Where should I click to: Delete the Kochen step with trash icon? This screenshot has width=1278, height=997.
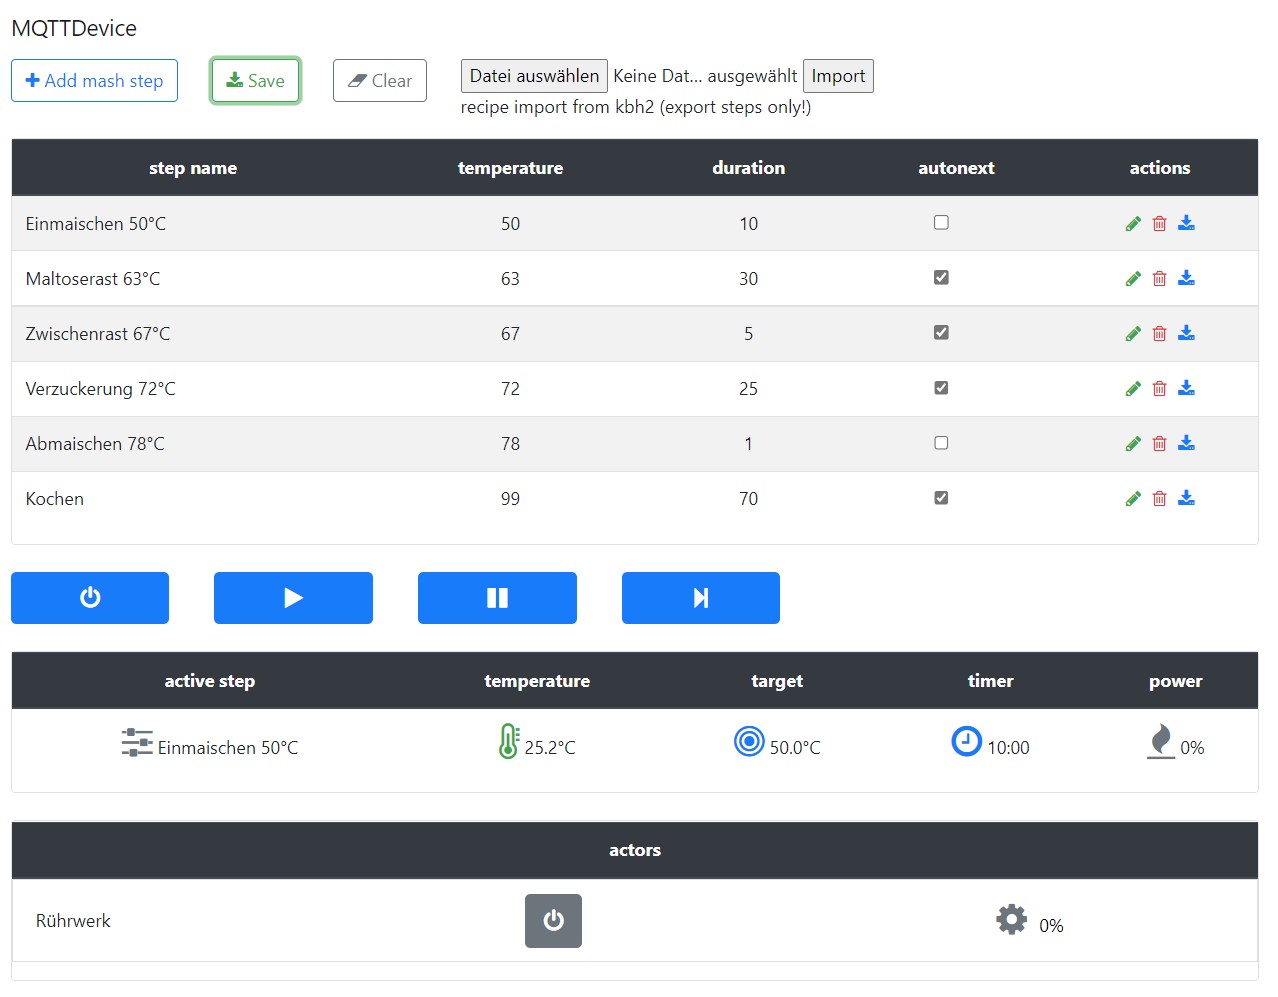pyautogui.click(x=1159, y=499)
